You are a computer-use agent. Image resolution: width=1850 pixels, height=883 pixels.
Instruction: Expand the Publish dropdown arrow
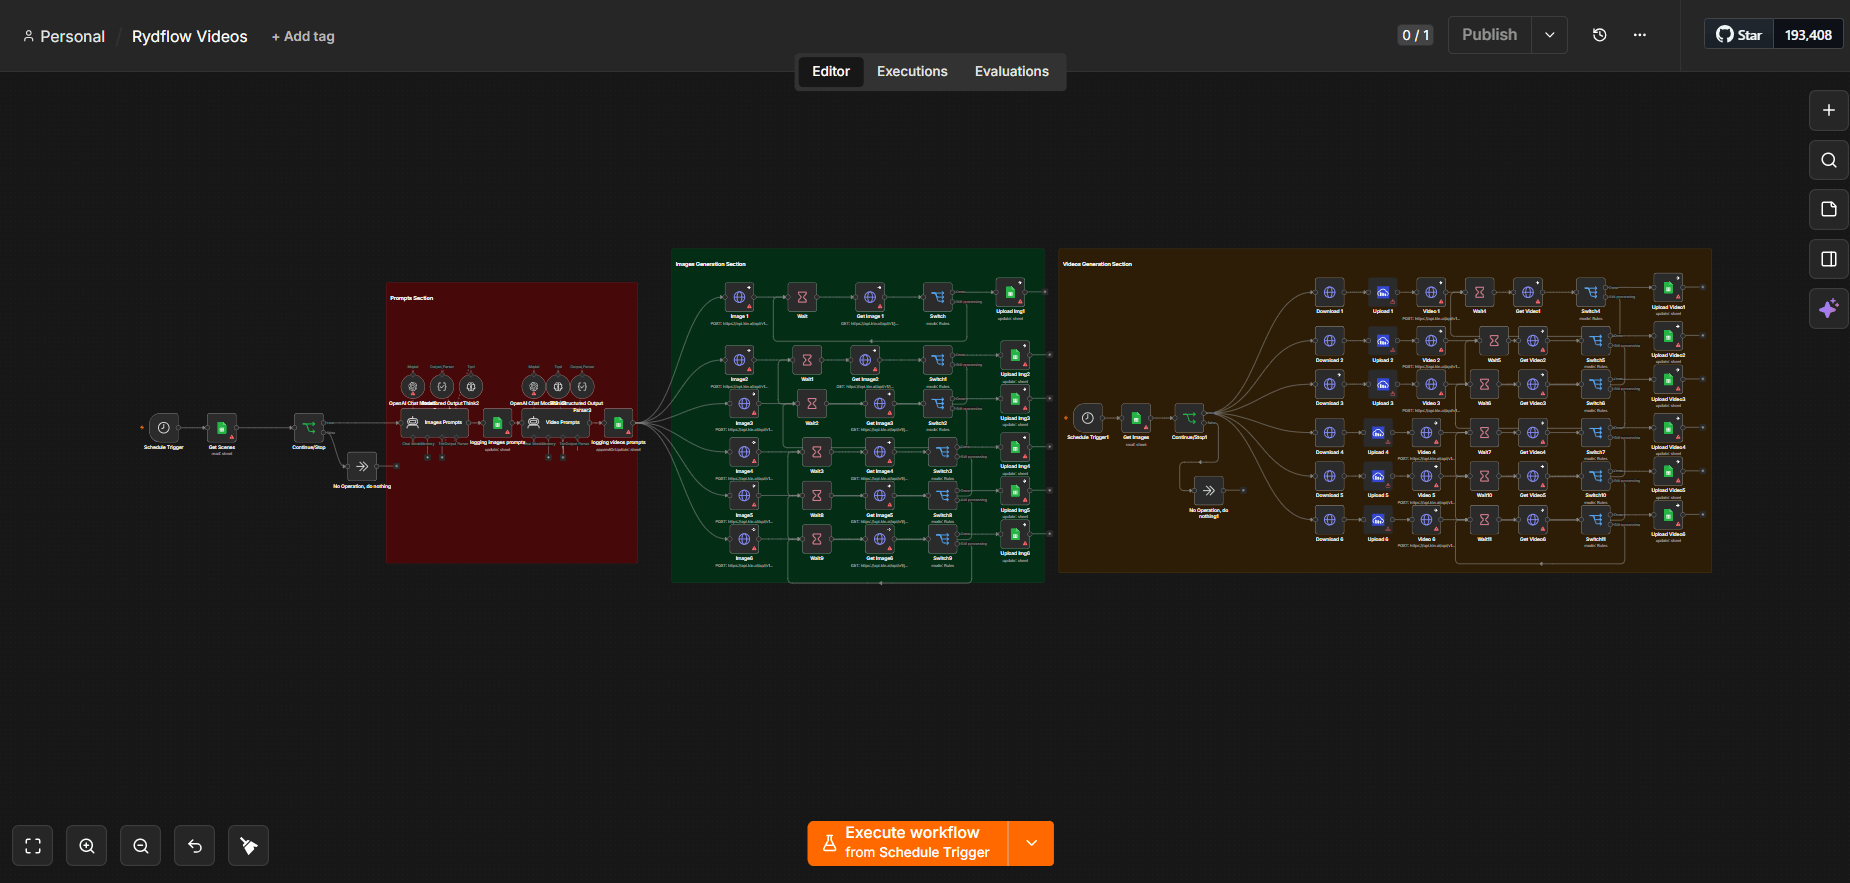point(1549,35)
